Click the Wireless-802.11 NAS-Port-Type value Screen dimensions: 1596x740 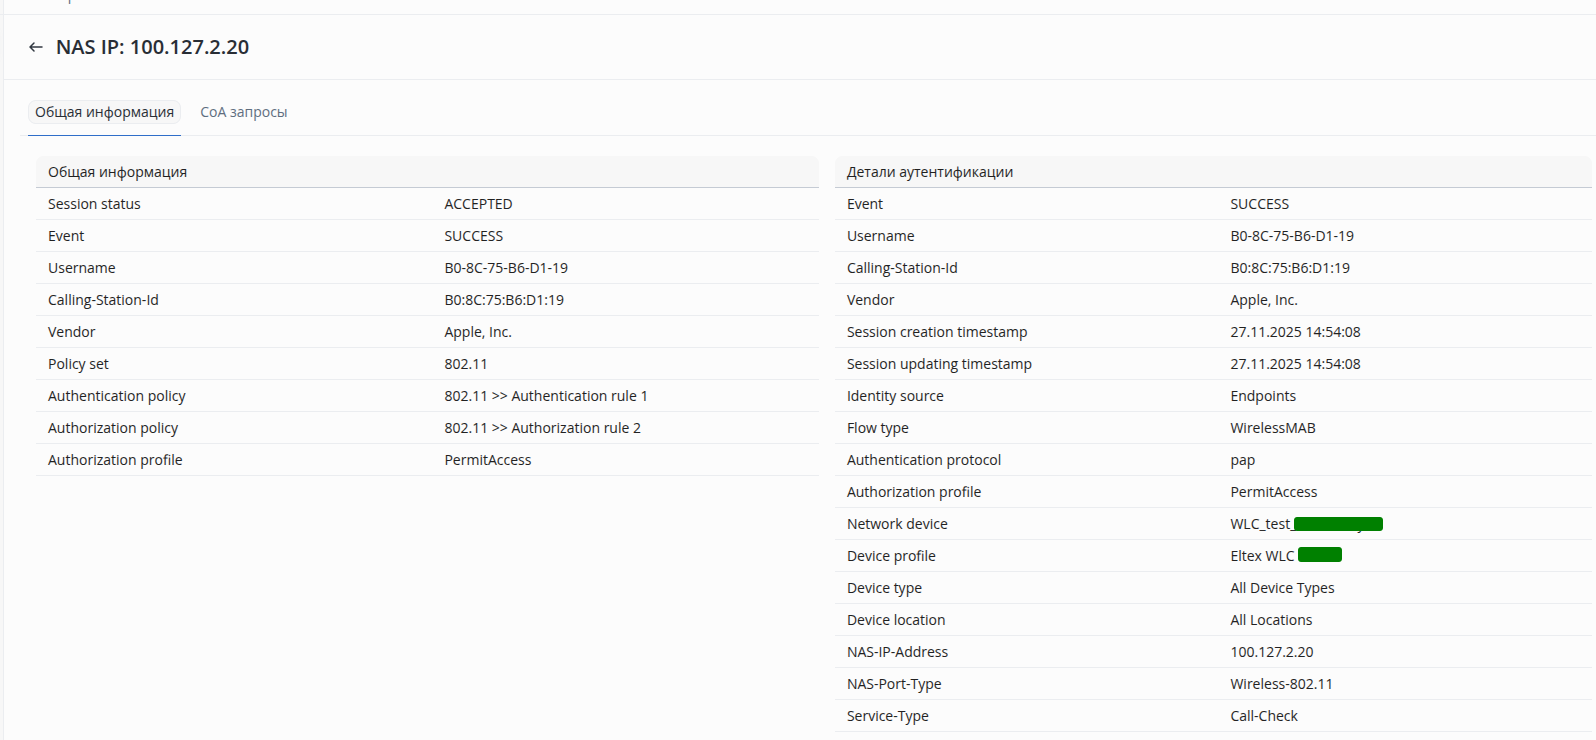coord(1281,684)
